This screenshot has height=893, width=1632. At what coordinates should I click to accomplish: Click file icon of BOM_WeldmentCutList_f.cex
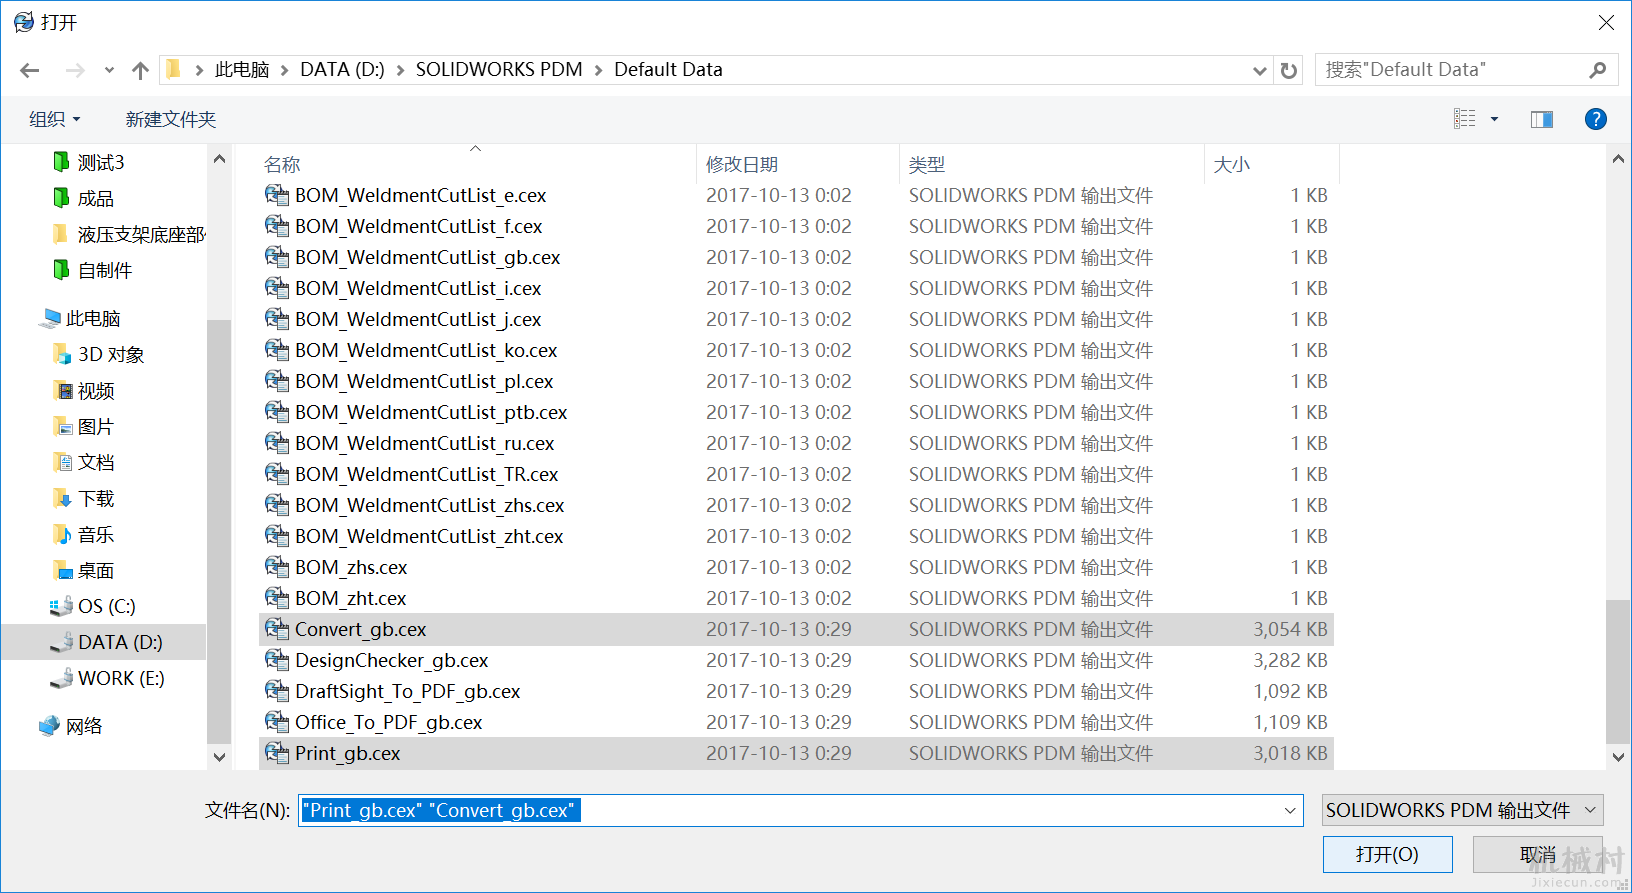[277, 226]
